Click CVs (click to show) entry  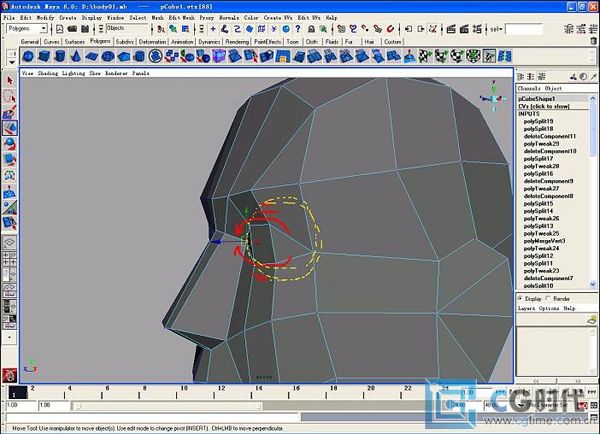tap(544, 106)
